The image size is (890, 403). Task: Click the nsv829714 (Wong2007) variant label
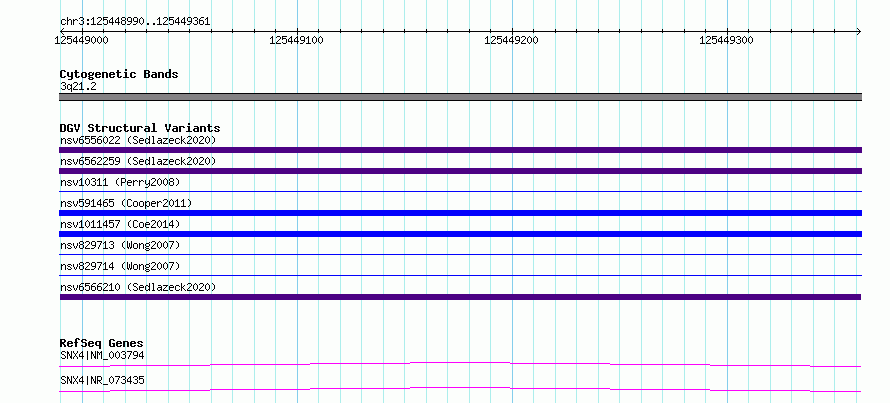click(120, 266)
